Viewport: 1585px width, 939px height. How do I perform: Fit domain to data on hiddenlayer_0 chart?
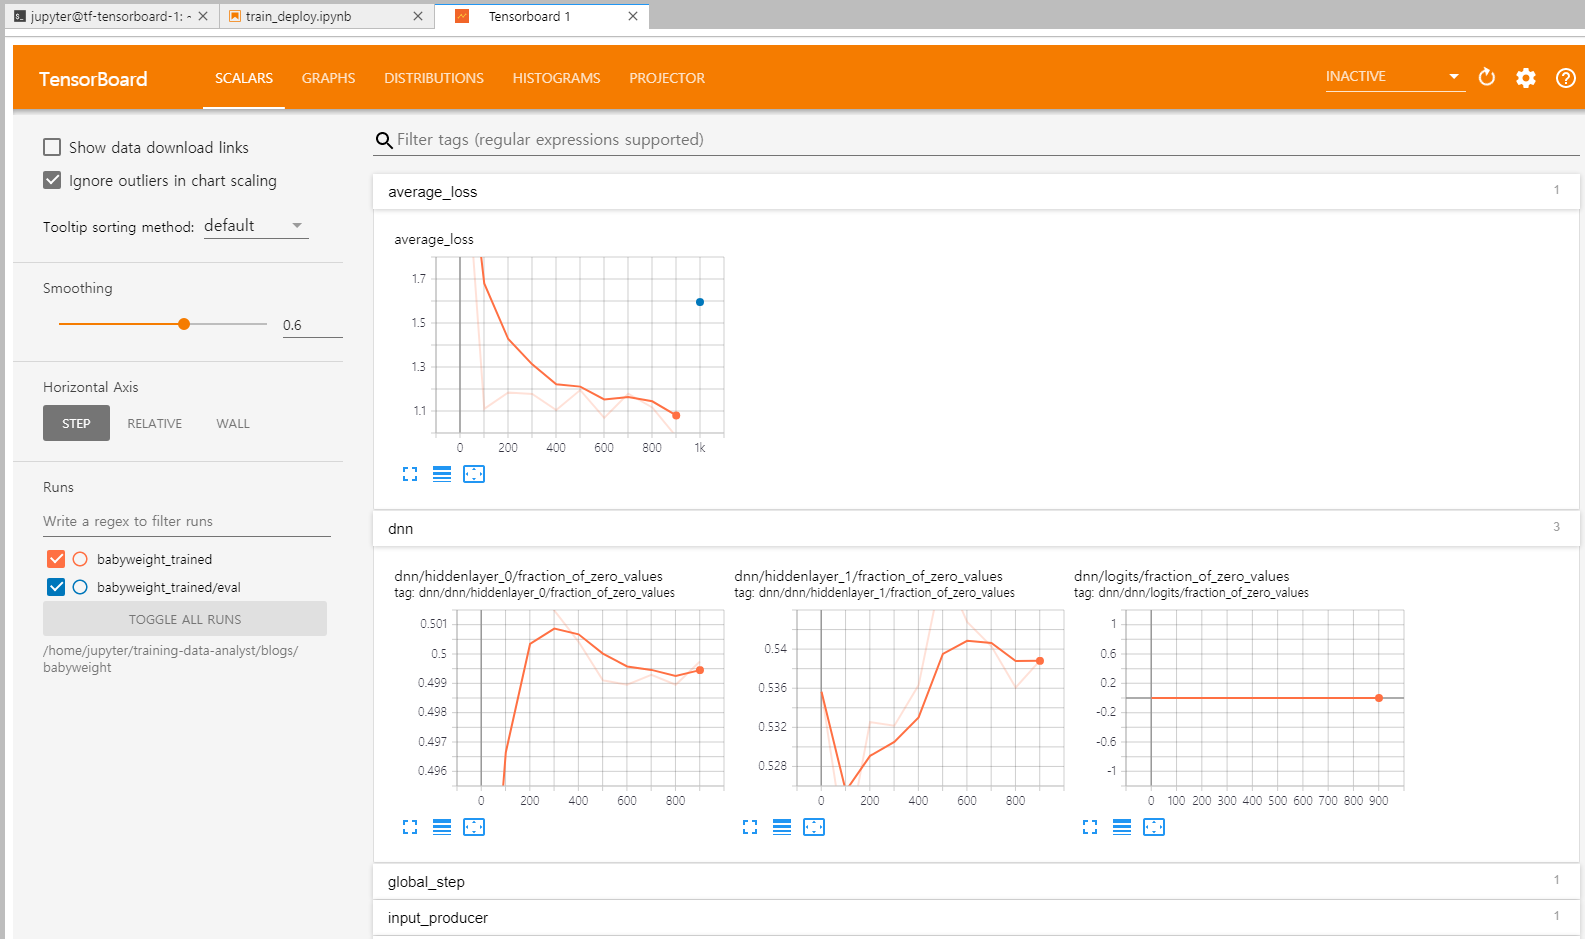pos(474,827)
